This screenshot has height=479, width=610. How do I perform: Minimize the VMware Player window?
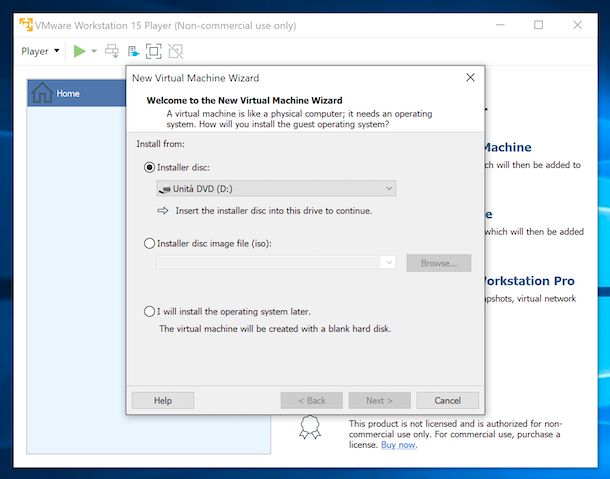pos(500,25)
